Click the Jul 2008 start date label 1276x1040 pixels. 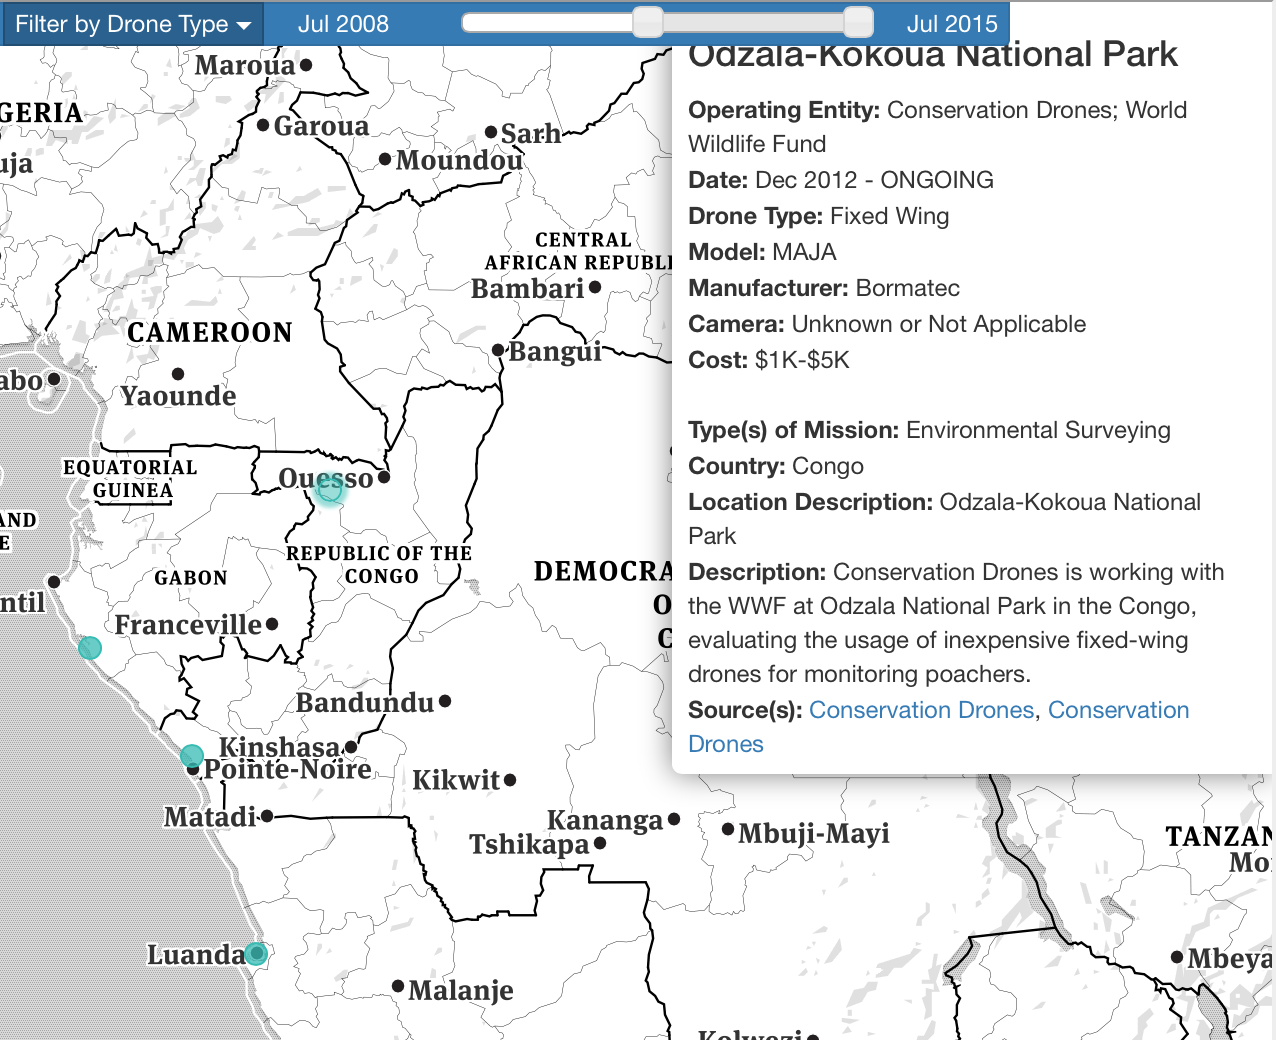coord(343,24)
